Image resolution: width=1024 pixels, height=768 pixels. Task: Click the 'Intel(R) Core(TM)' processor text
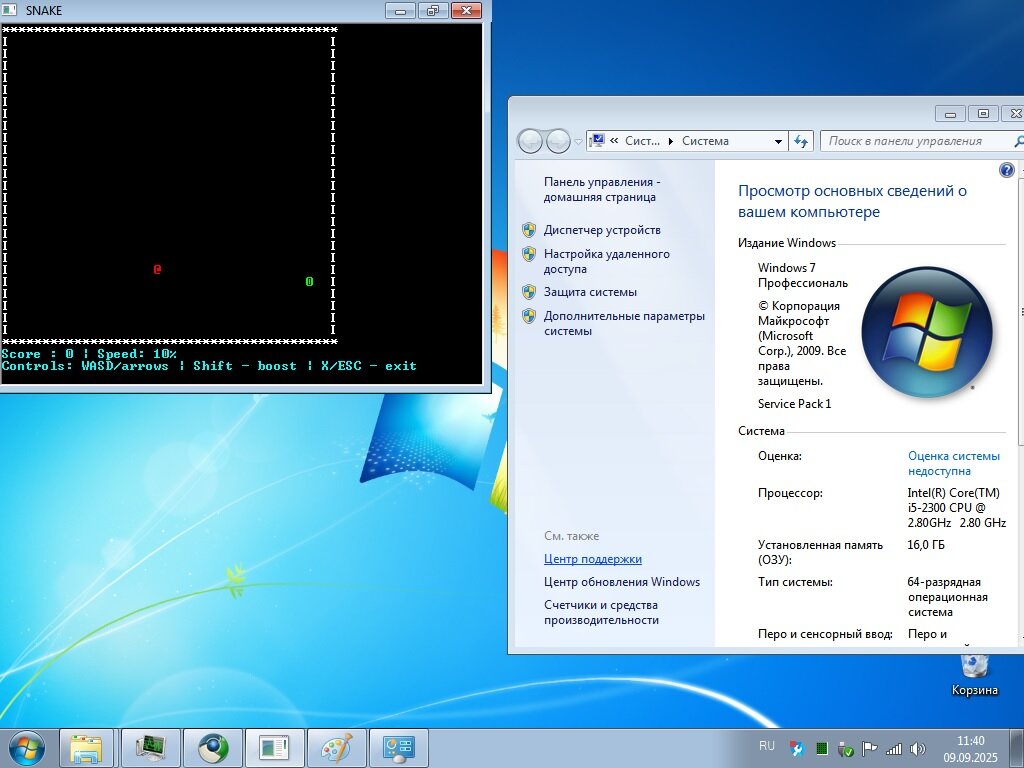point(953,492)
